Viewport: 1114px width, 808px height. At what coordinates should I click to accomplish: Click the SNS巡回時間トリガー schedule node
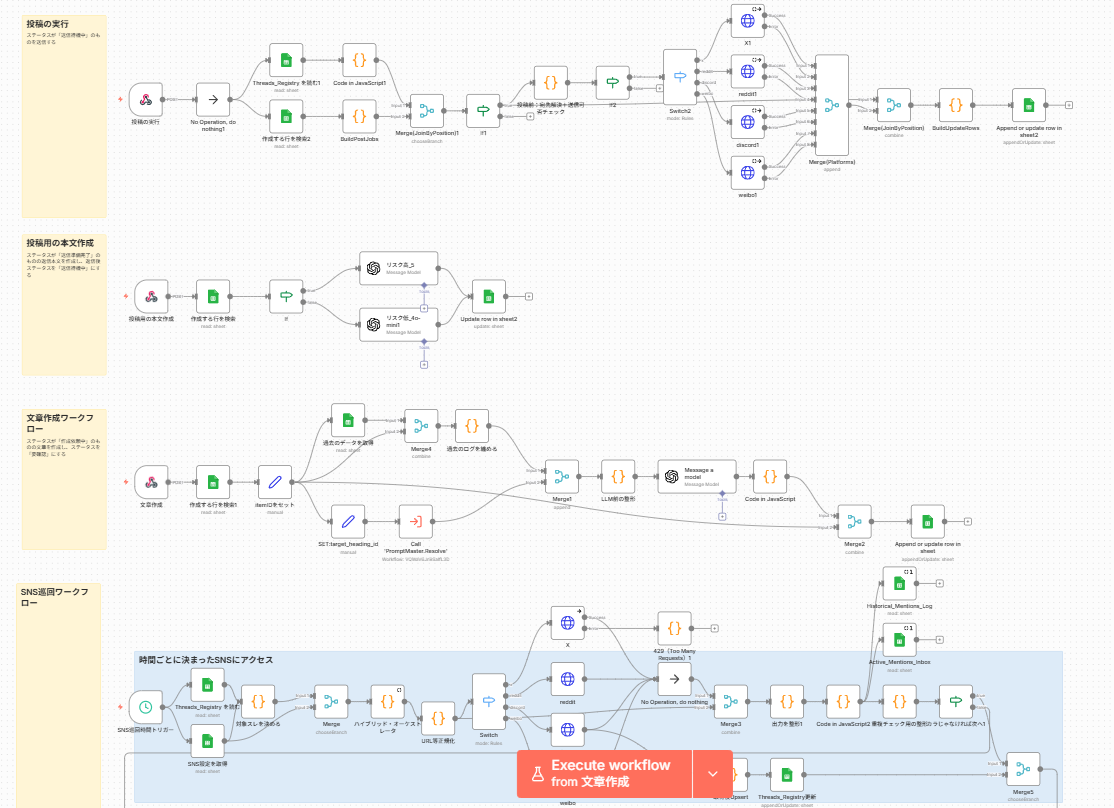[x=145, y=707]
